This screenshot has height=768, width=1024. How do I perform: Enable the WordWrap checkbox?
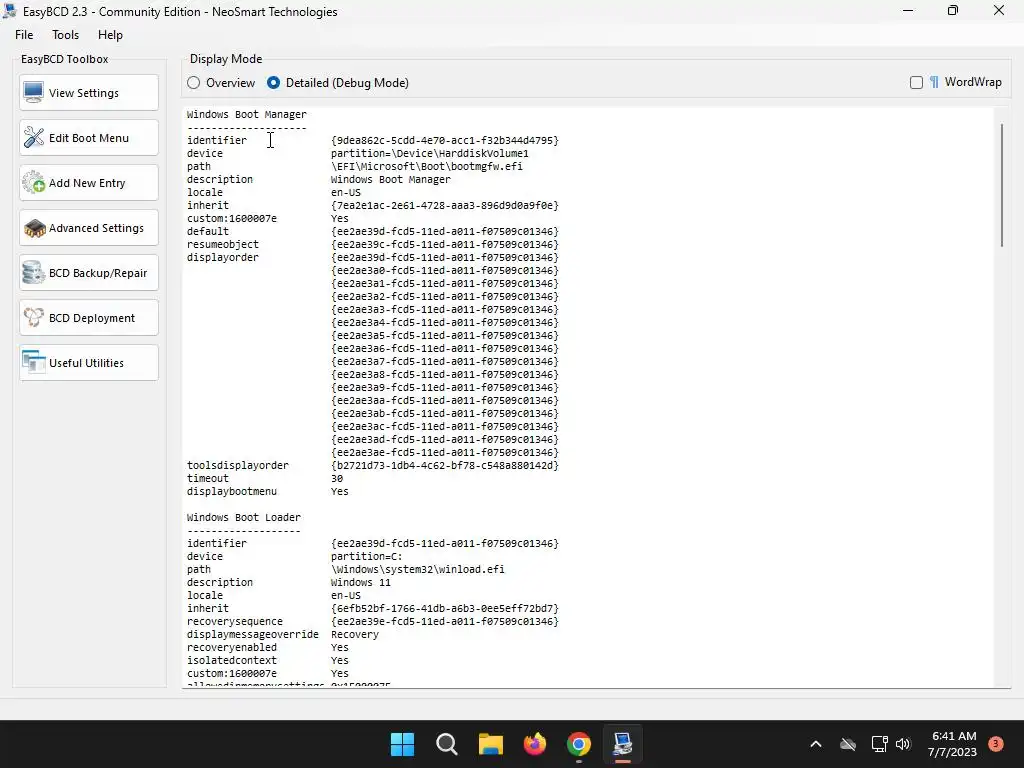916,82
